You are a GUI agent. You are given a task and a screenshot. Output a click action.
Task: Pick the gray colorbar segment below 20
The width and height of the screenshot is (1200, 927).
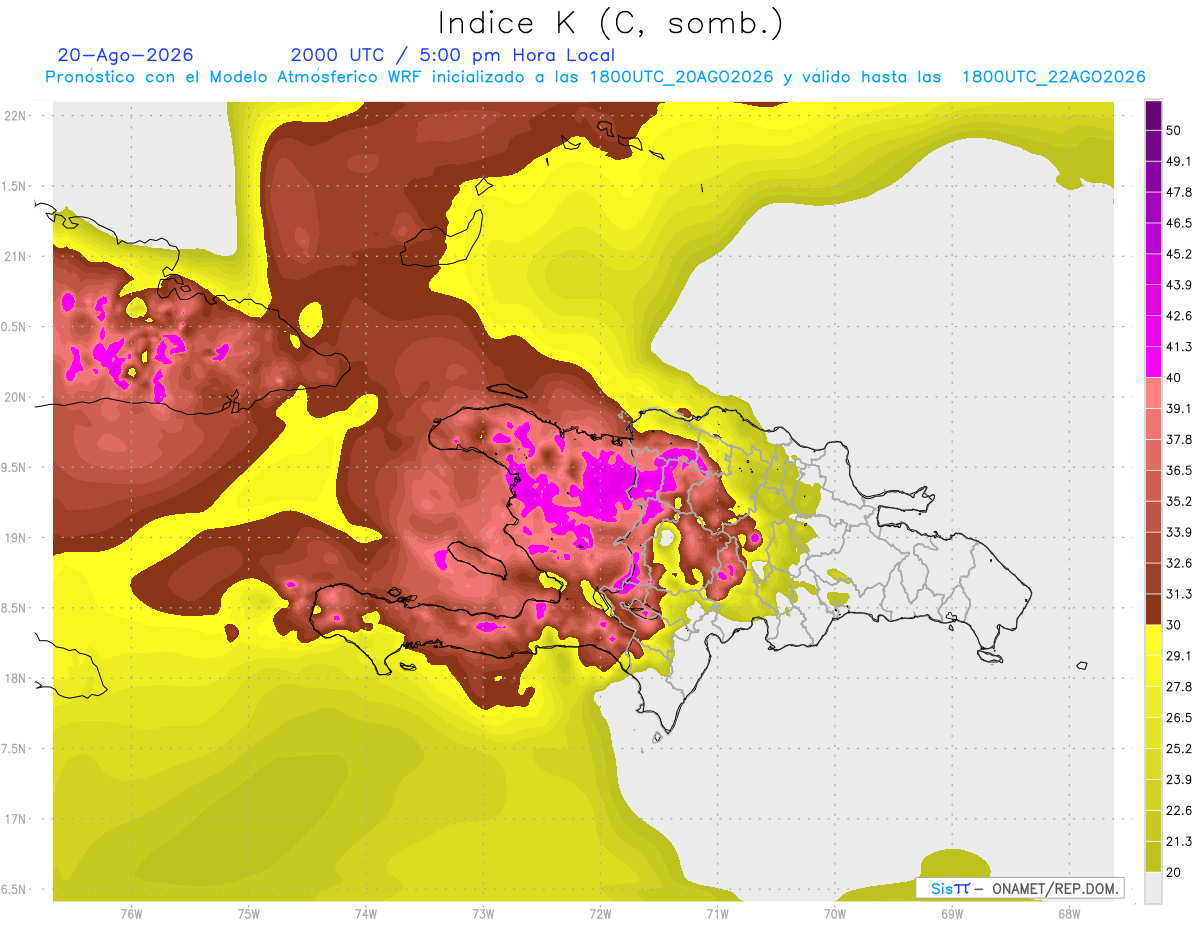(x=1153, y=888)
